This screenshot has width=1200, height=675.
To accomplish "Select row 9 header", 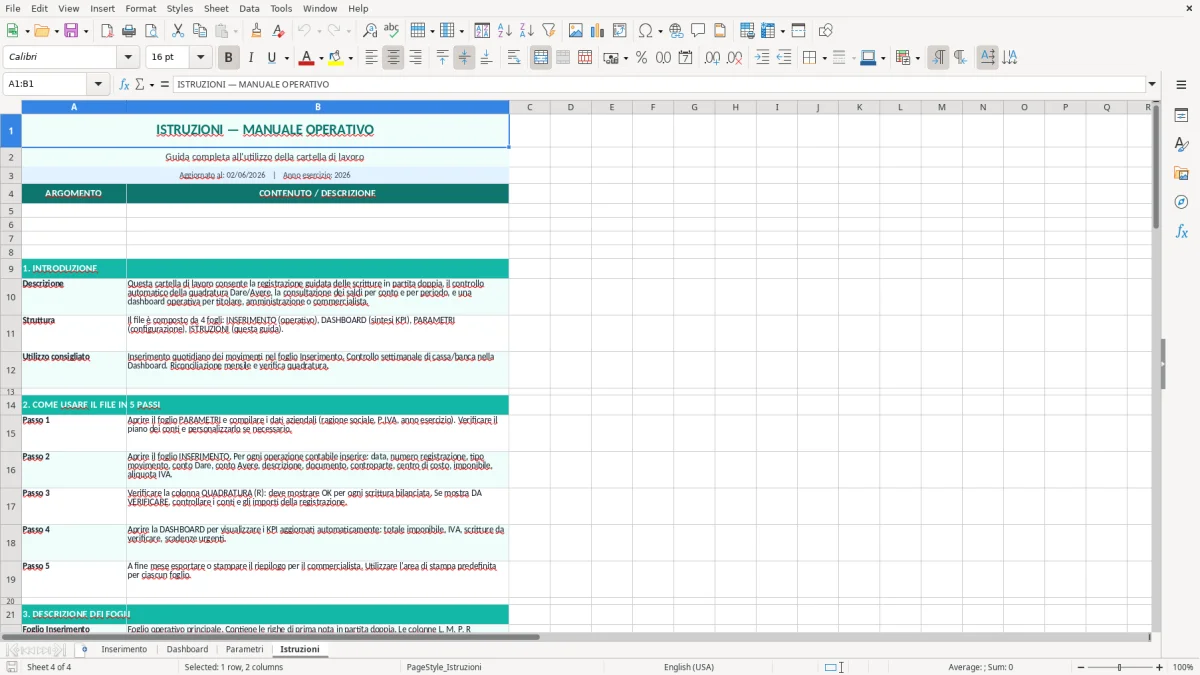I will [x=11, y=269].
